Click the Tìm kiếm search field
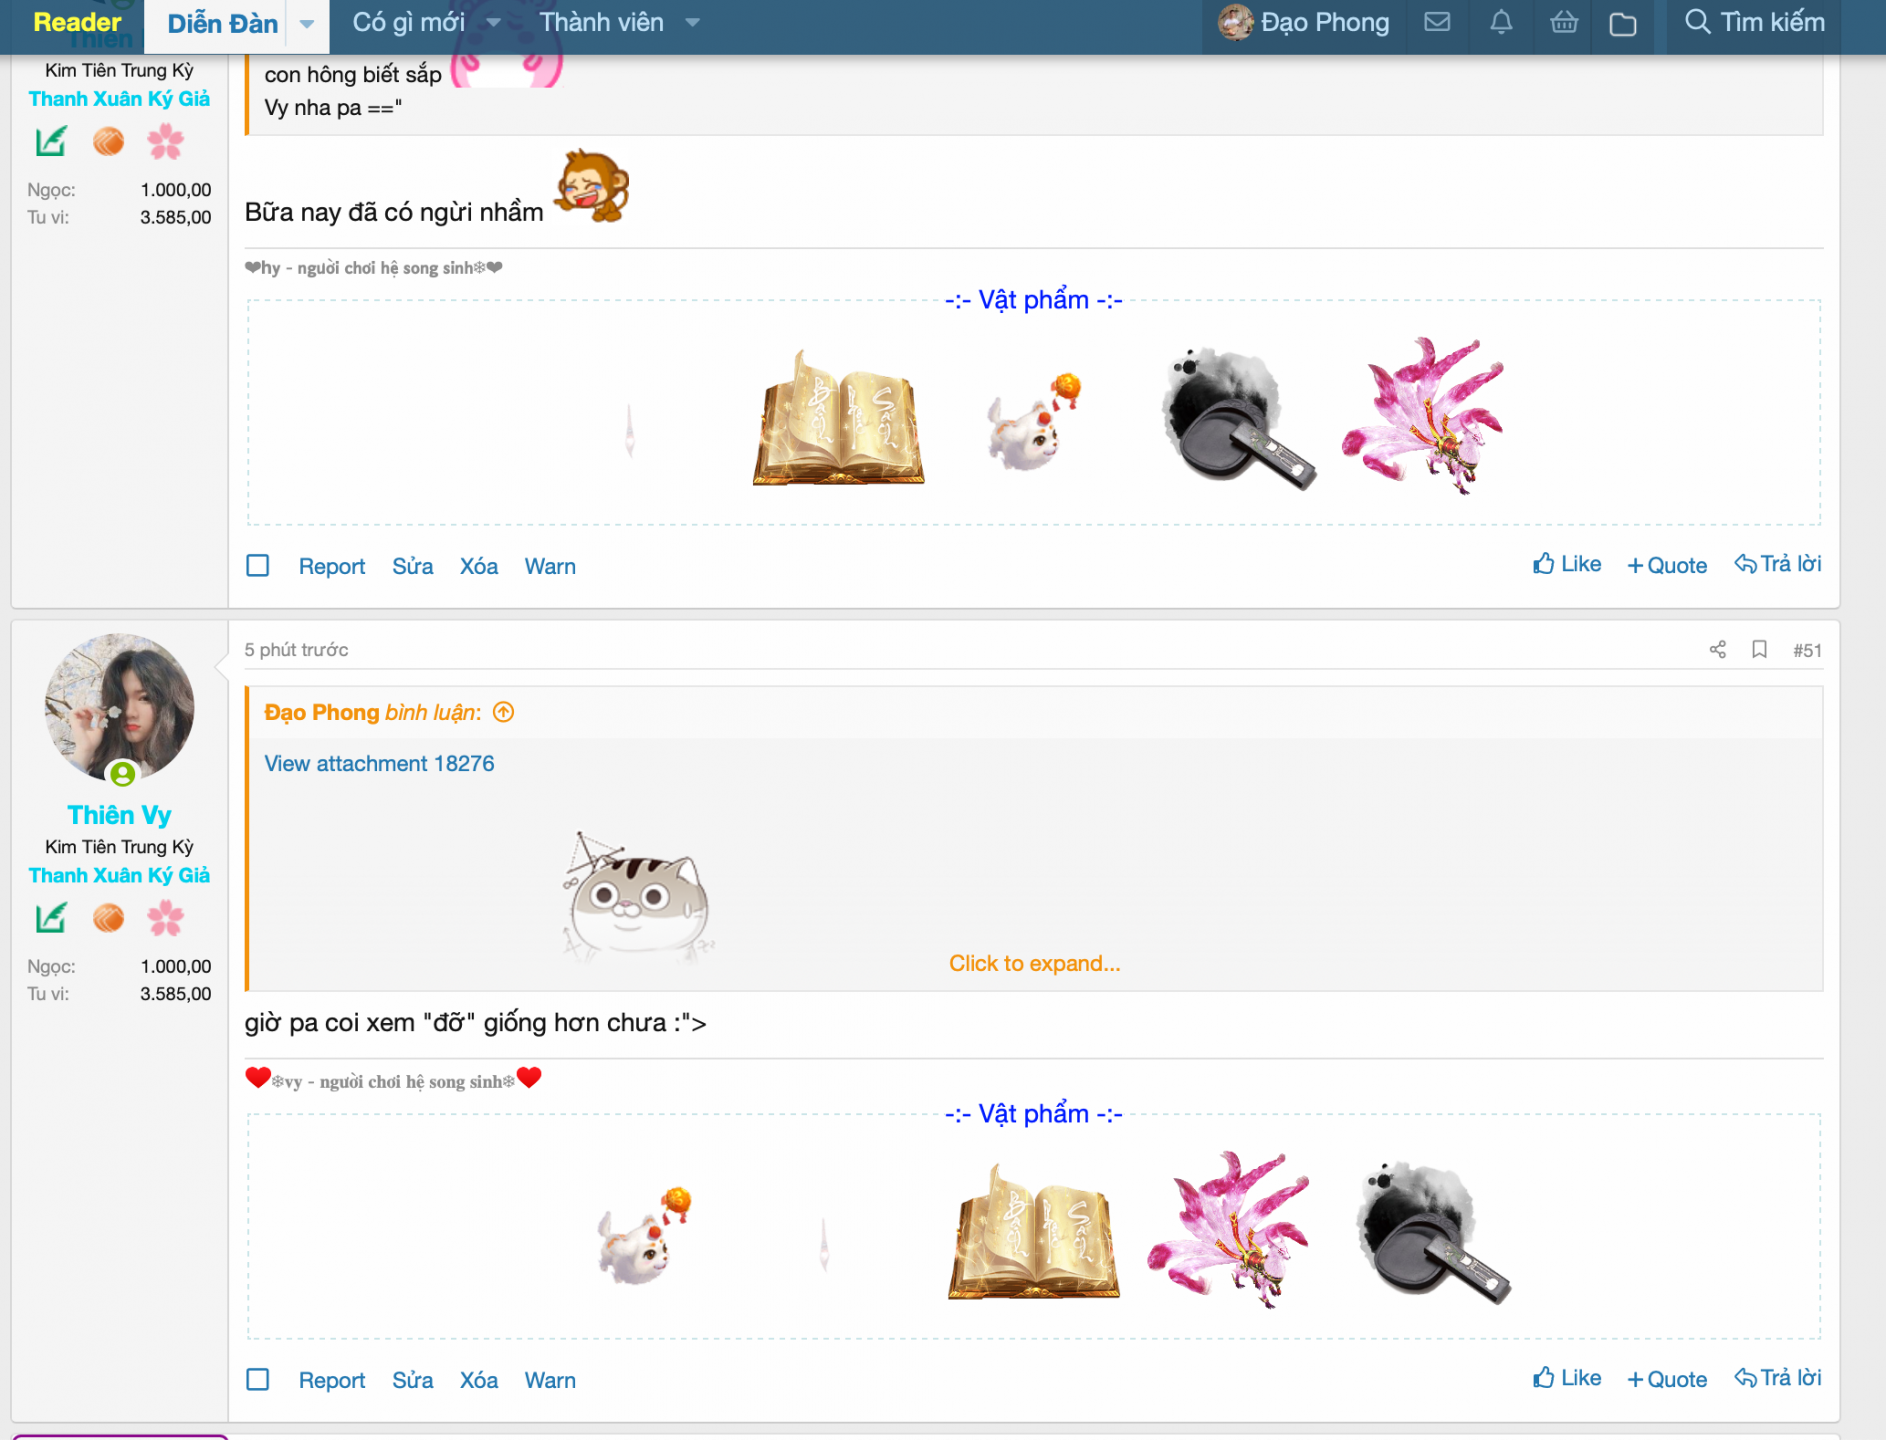Screen dimensions: 1886x1440 click(x=1755, y=22)
